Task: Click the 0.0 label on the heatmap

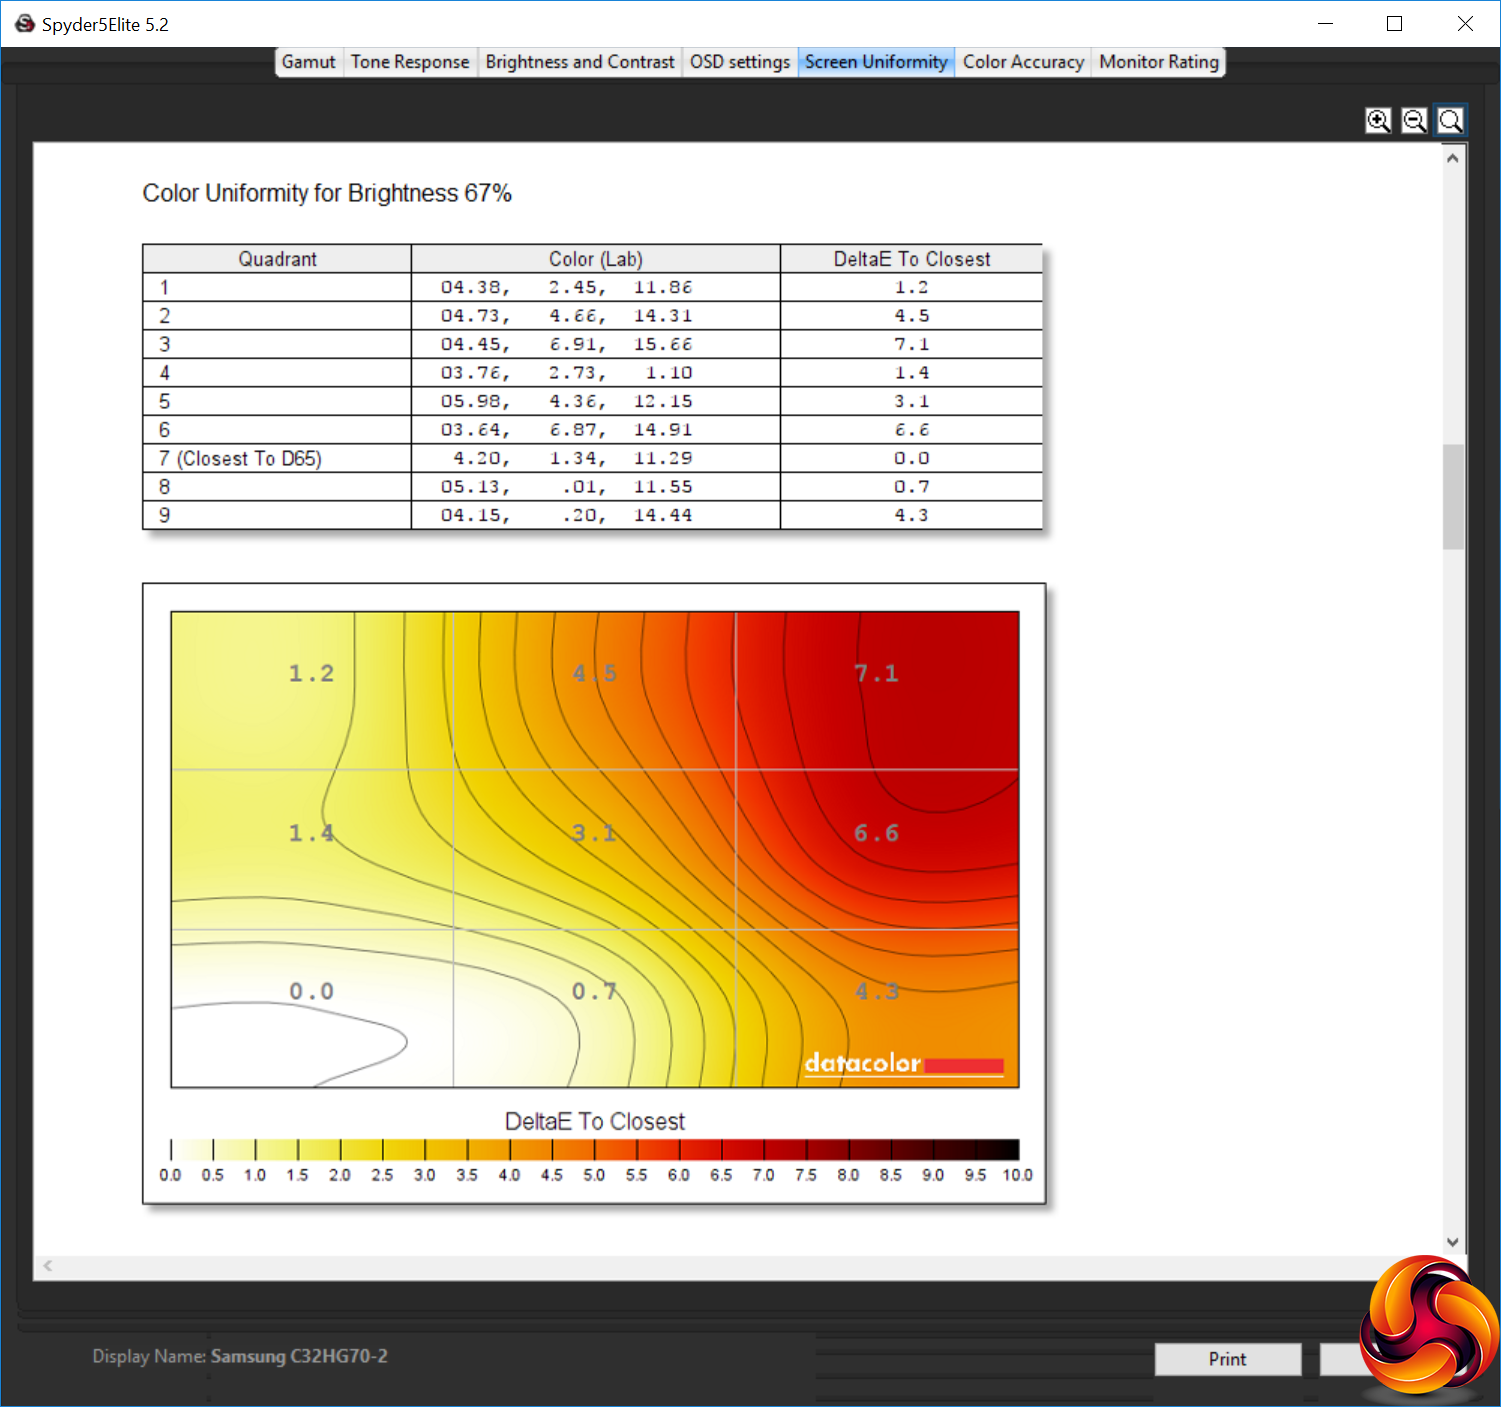Action: [x=312, y=991]
